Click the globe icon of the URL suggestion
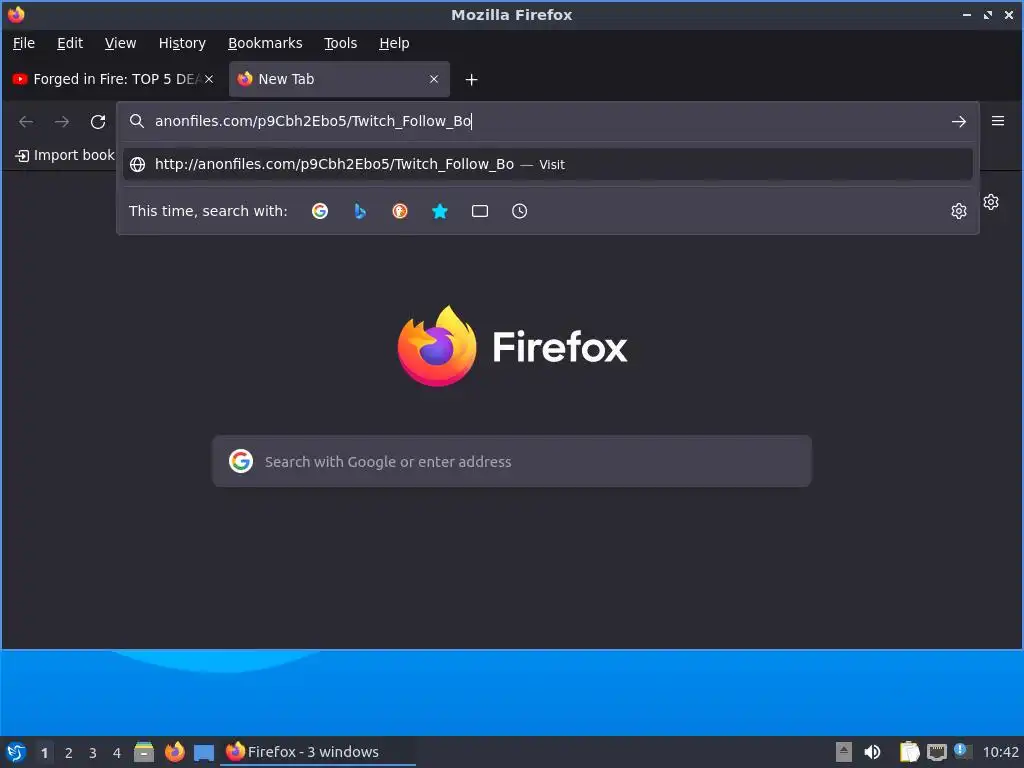1024x768 pixels. (x=137, y=165)
